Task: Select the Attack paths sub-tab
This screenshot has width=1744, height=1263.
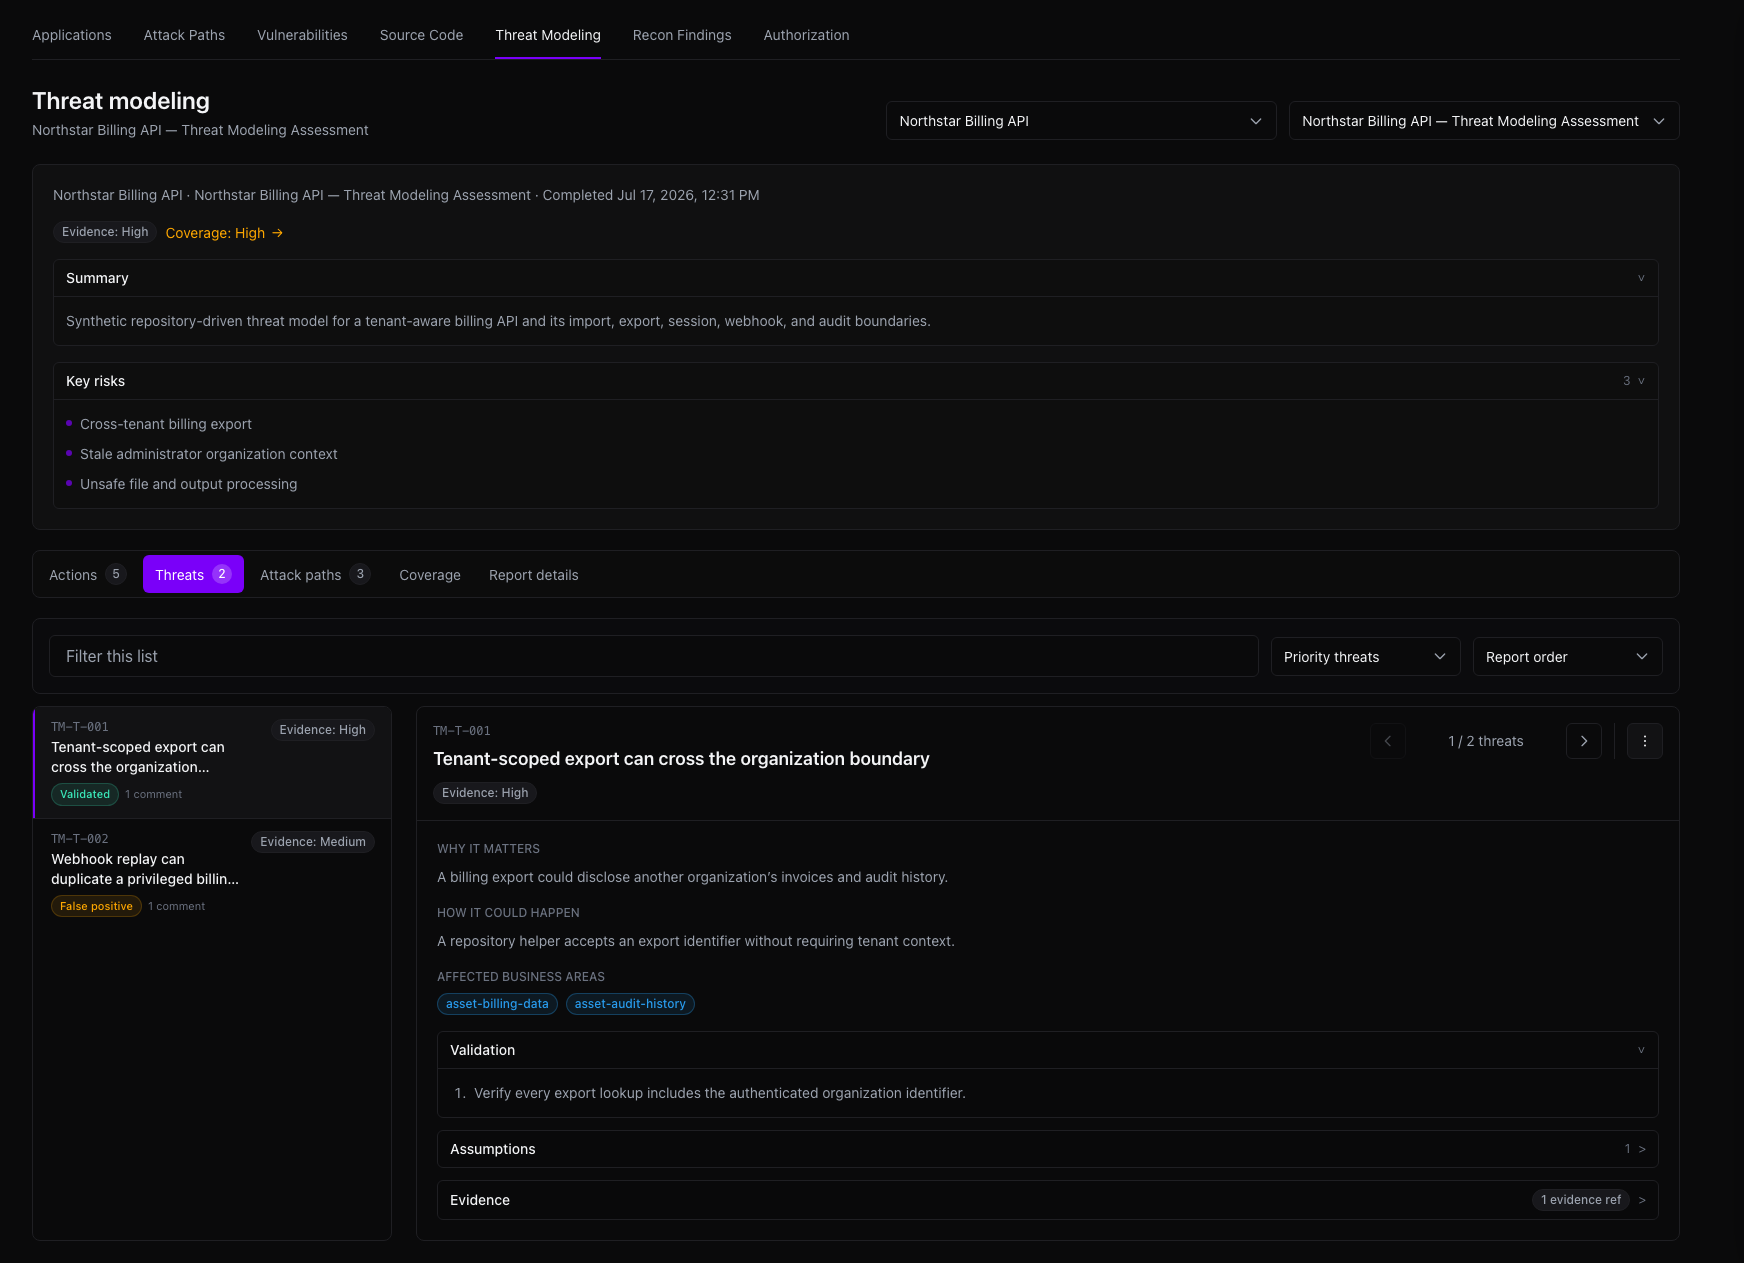Action: point(315,574)
